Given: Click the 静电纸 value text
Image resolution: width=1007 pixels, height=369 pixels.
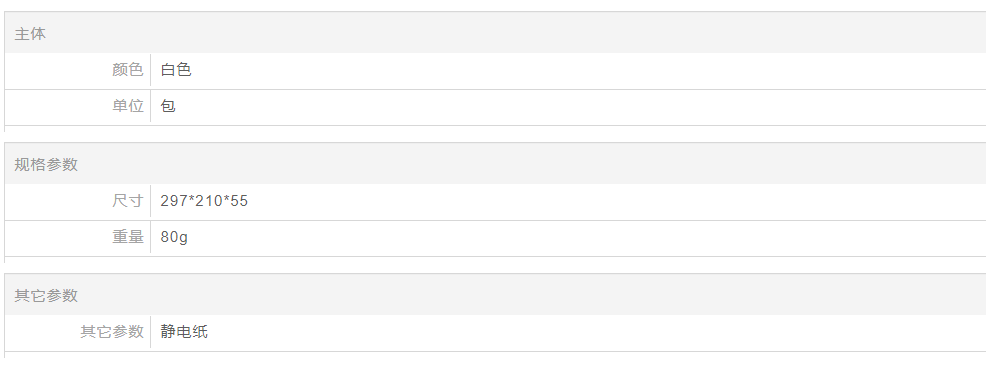Looking at the screenshot, I should (x=184, y=332).
